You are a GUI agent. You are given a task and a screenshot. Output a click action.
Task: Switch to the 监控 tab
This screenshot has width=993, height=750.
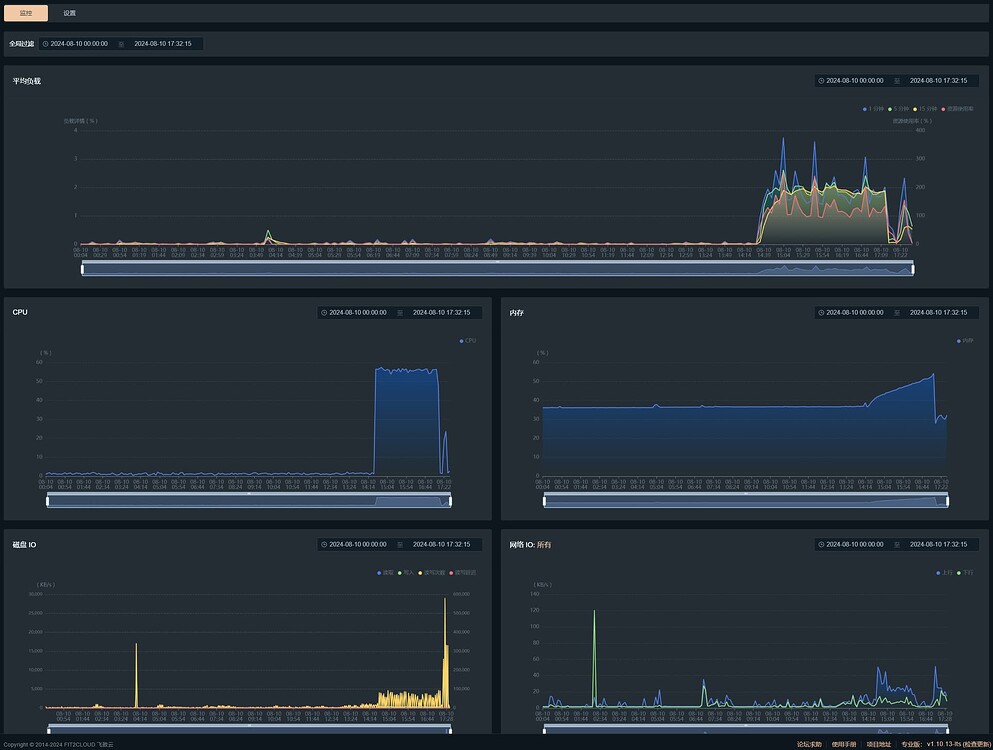click(x=26, y=13)
